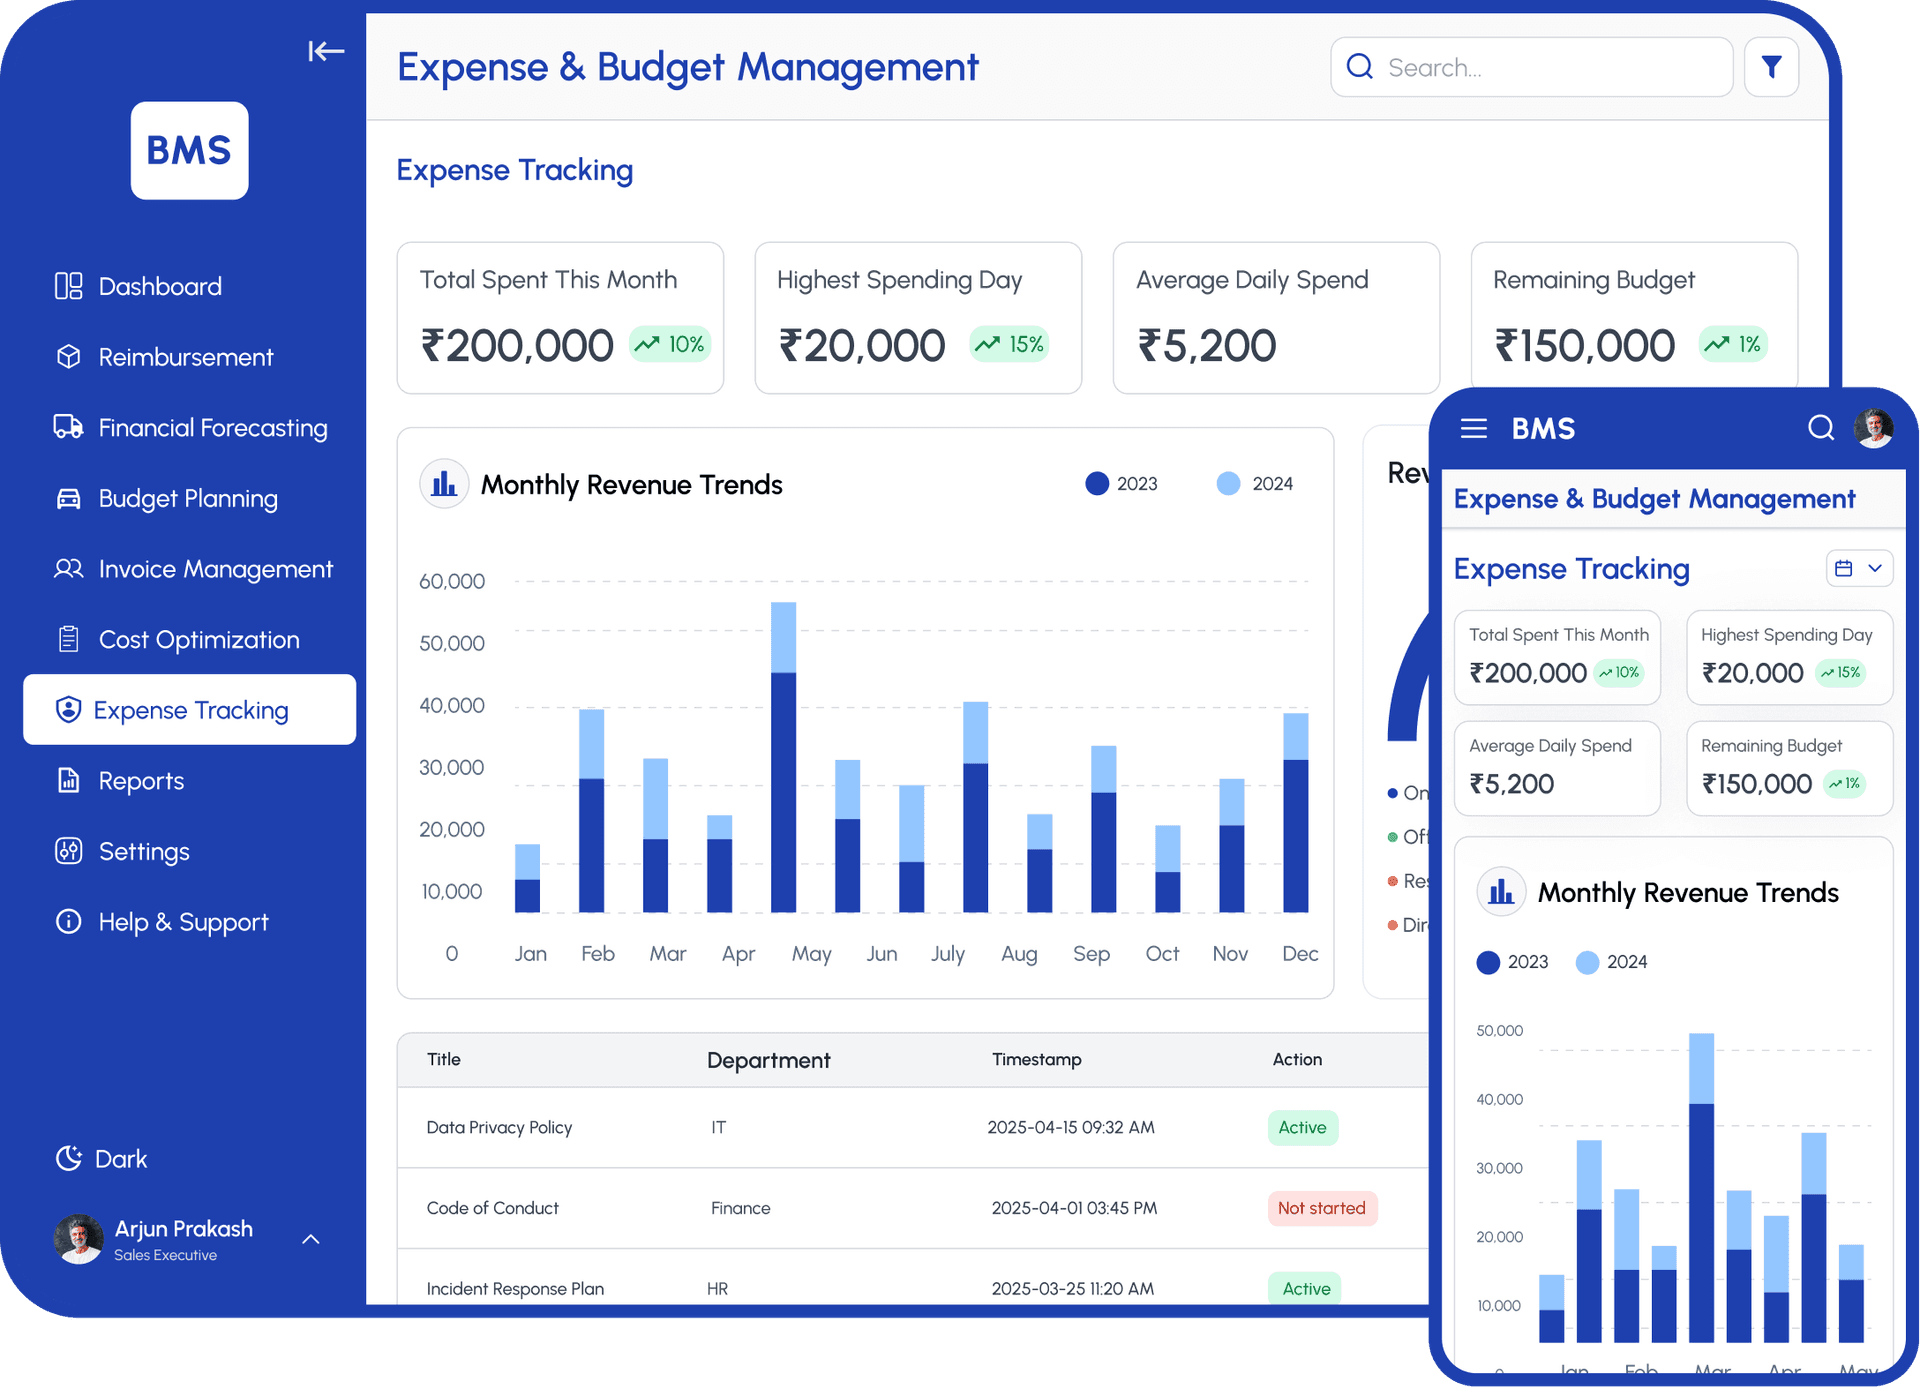Click the search magnifier in mobile header
This screenshot has width=1920, height=1390.
point(1820,428)
